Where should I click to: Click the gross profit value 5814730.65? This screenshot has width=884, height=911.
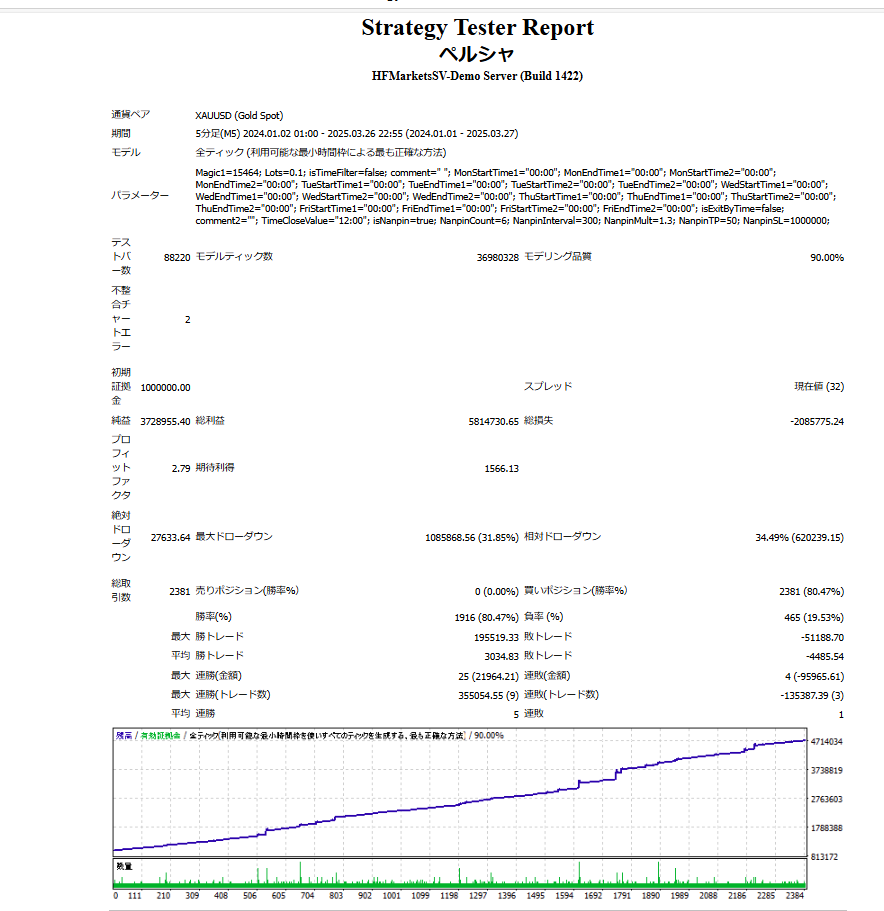click(494, 421)
